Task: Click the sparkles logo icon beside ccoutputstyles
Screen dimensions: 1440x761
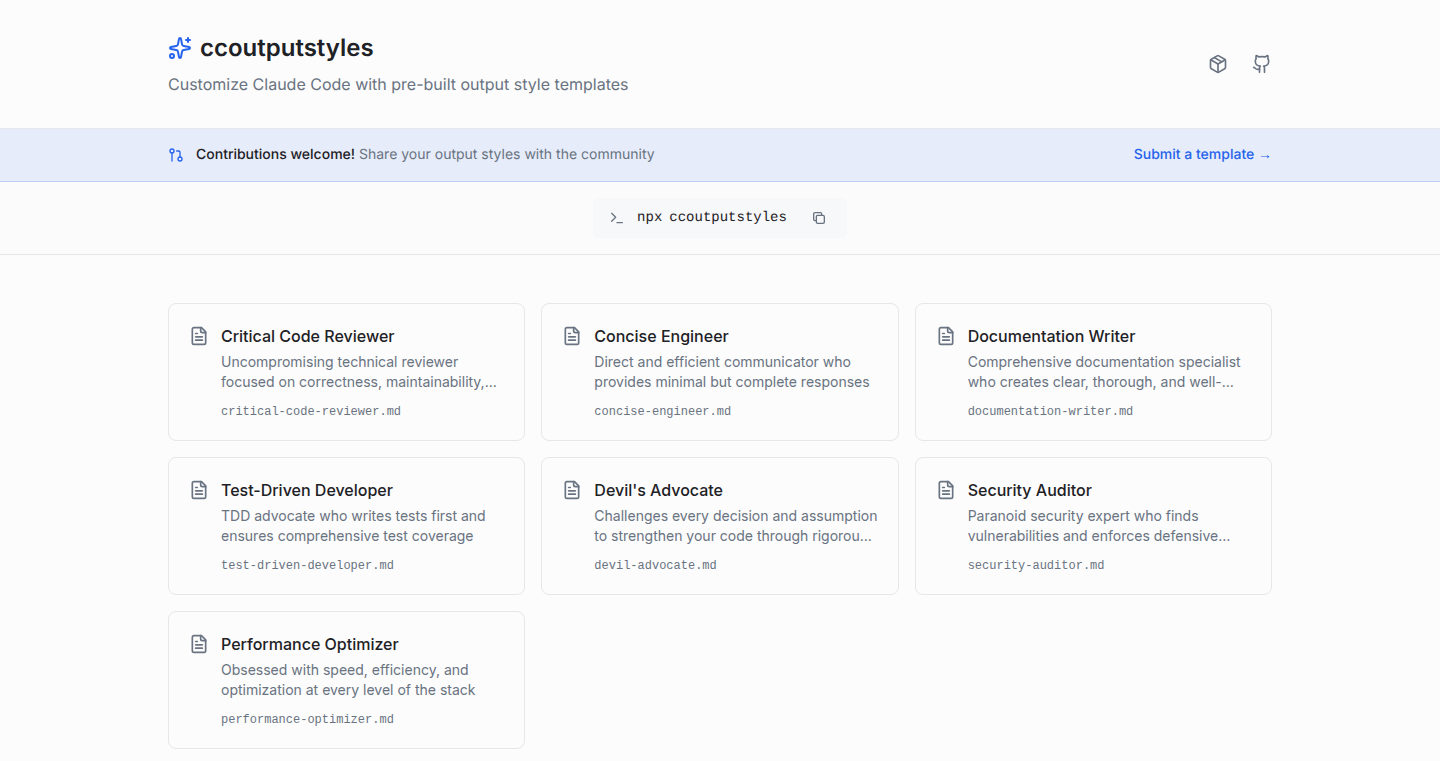Action: [180, 48]
